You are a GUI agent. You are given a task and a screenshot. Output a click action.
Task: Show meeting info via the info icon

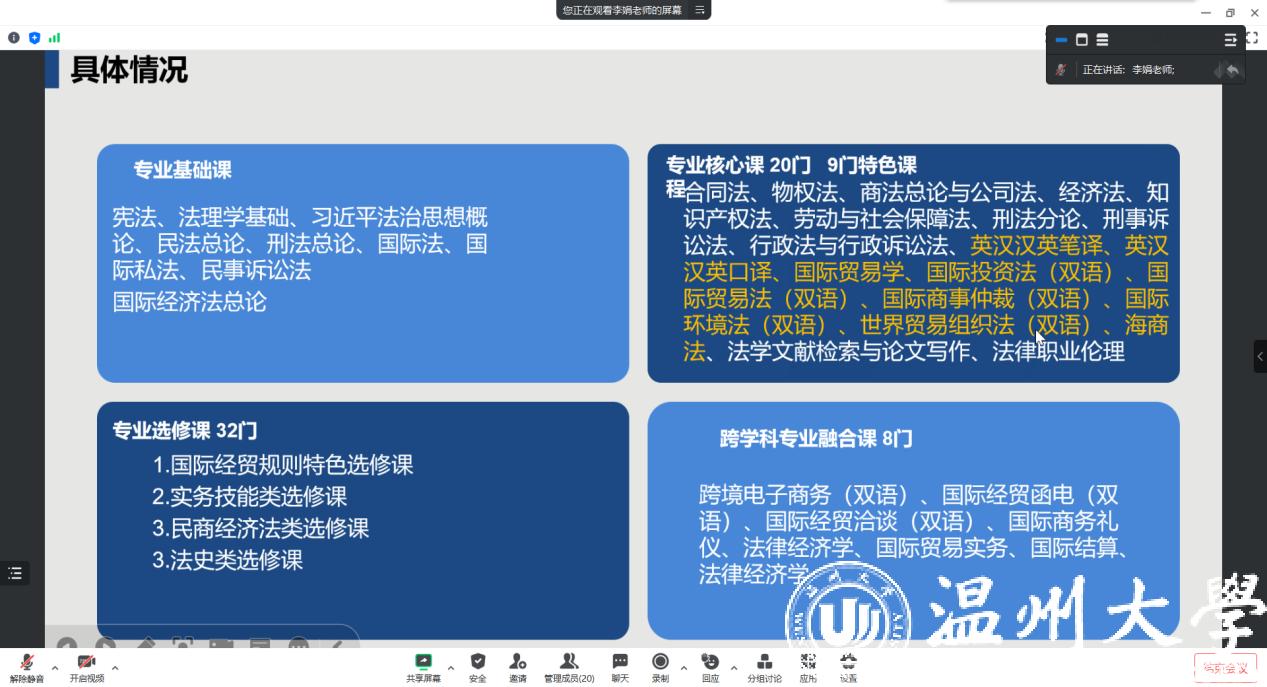click(14, 38)
